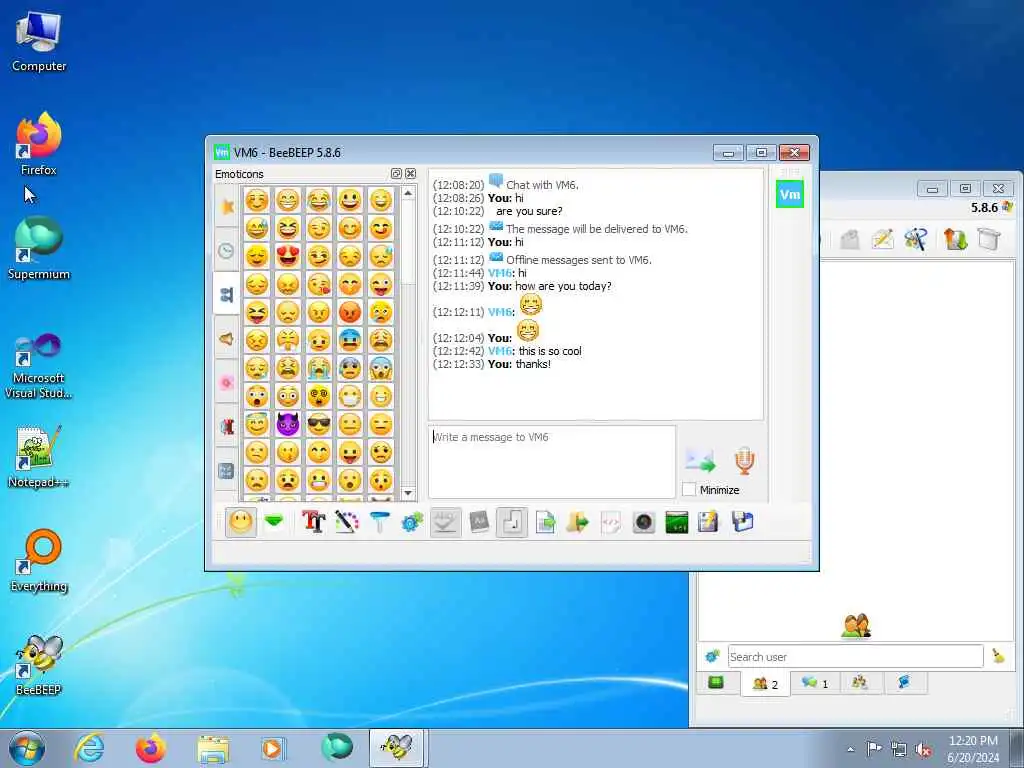
Task: Open the green grid tab in main window
Action: tap(716, 683)
